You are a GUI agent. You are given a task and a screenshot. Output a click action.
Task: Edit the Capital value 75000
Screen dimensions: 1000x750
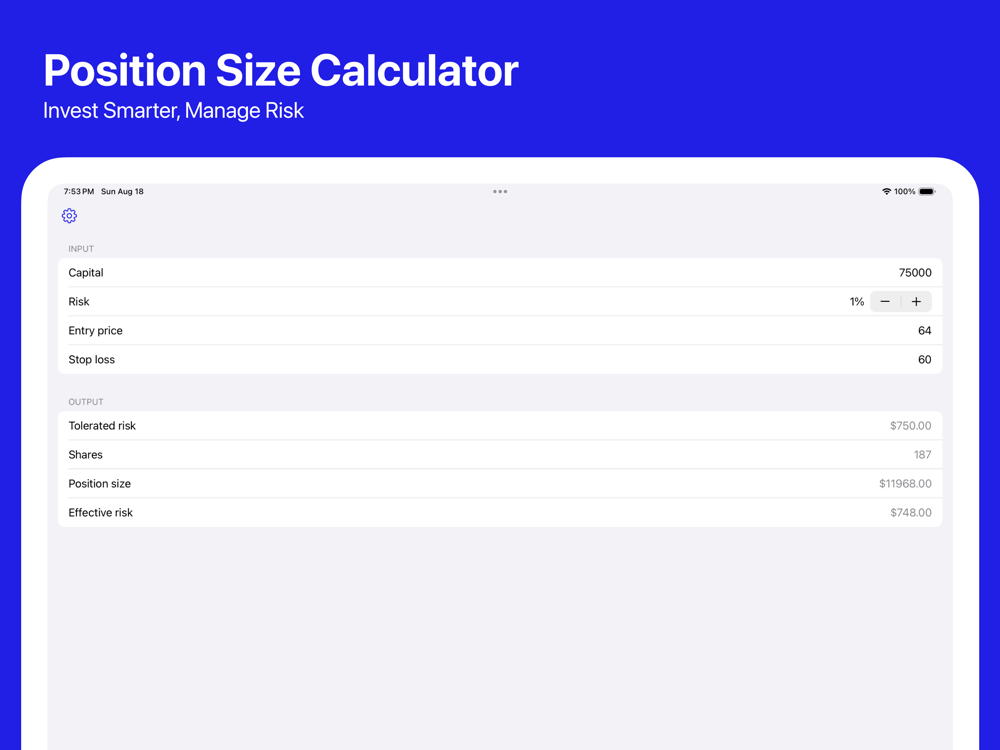(914, 272)
